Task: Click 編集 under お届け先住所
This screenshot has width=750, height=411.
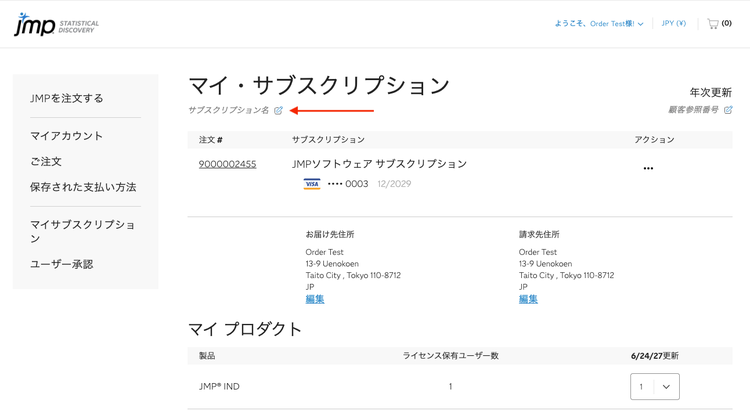Action: tap(315, 299)
